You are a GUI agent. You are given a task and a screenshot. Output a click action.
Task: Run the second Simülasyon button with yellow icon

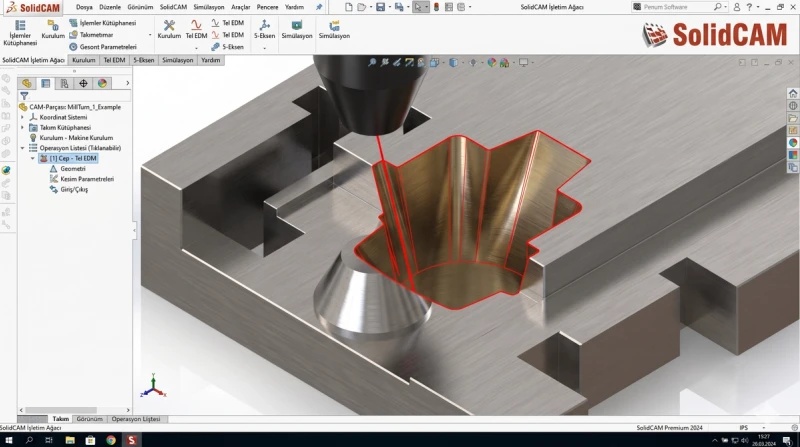[334, 30]
